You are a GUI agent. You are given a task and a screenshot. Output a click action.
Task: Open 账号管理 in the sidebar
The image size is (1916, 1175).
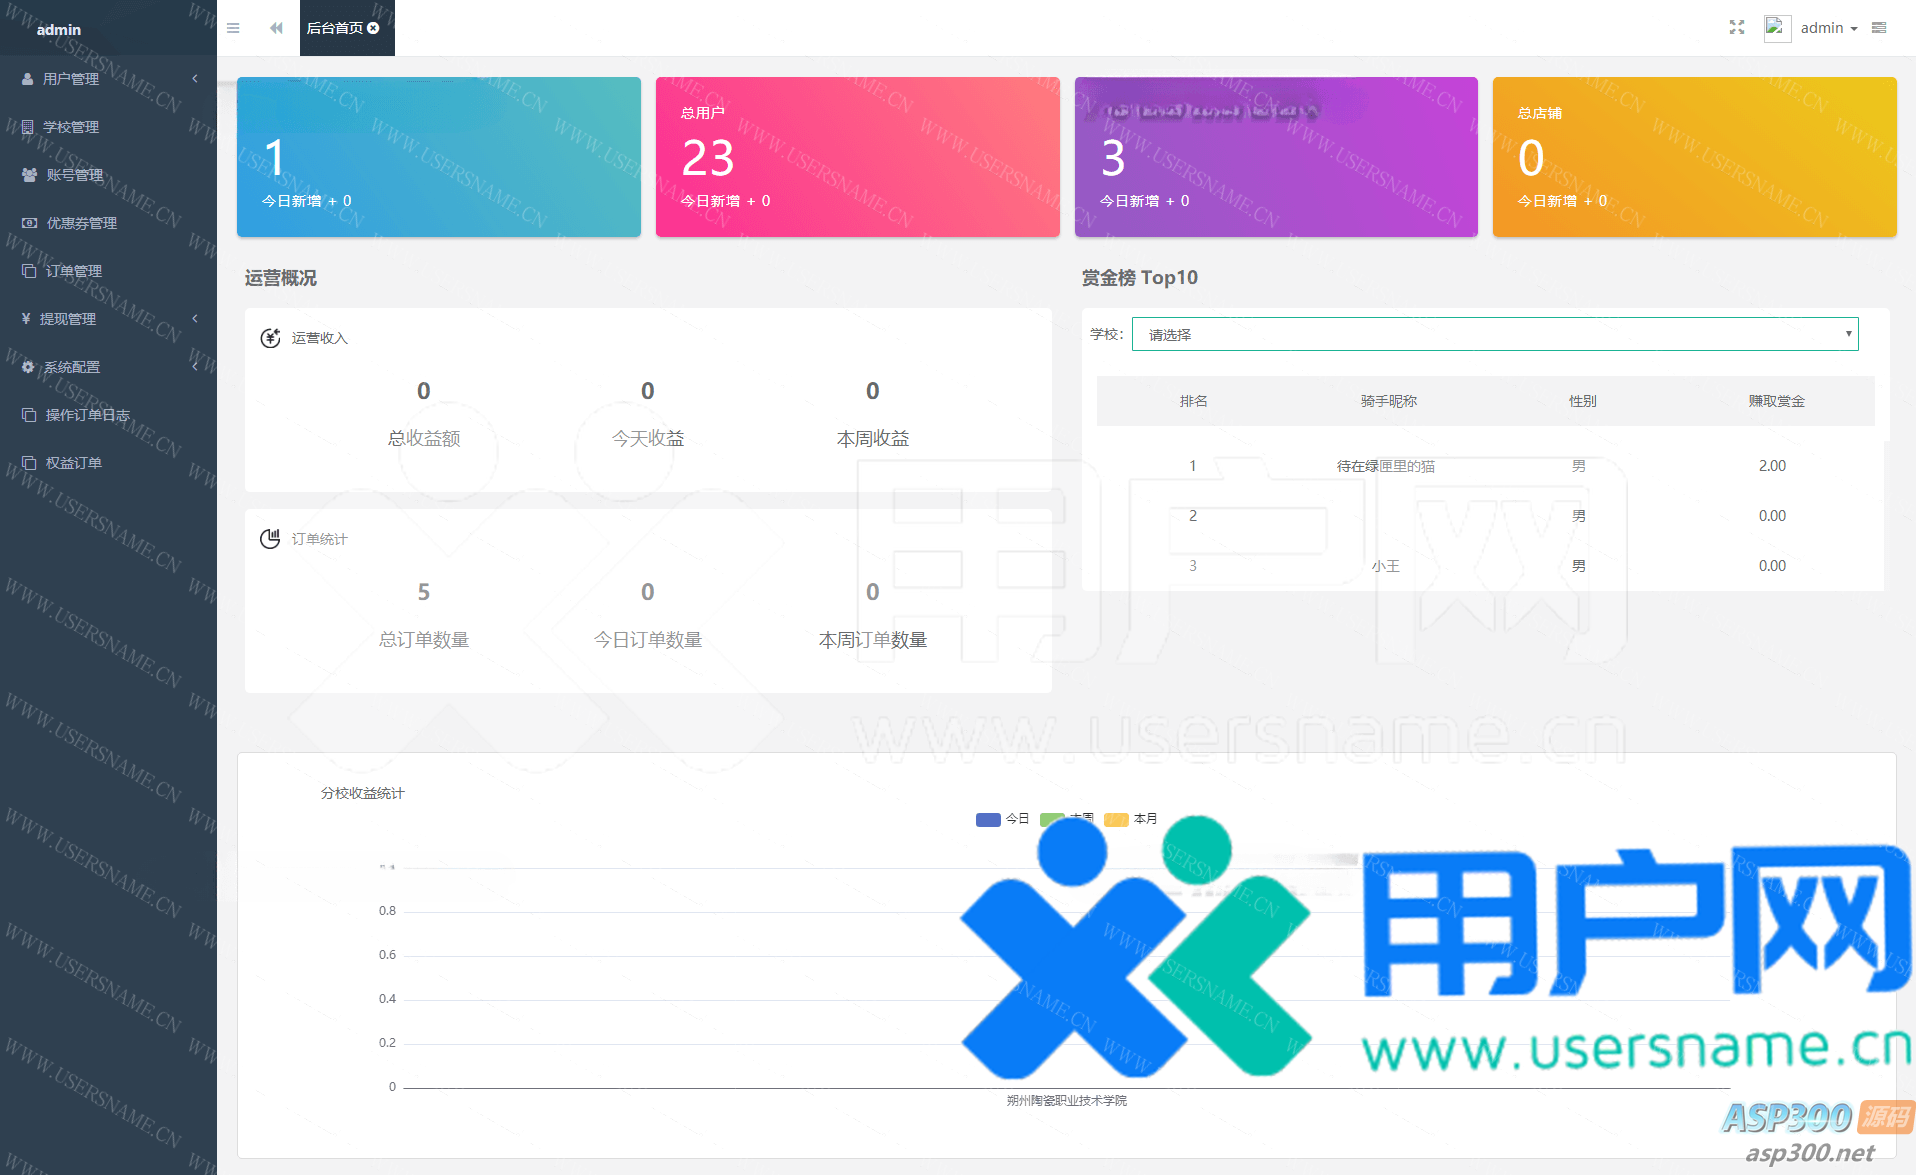74,175
